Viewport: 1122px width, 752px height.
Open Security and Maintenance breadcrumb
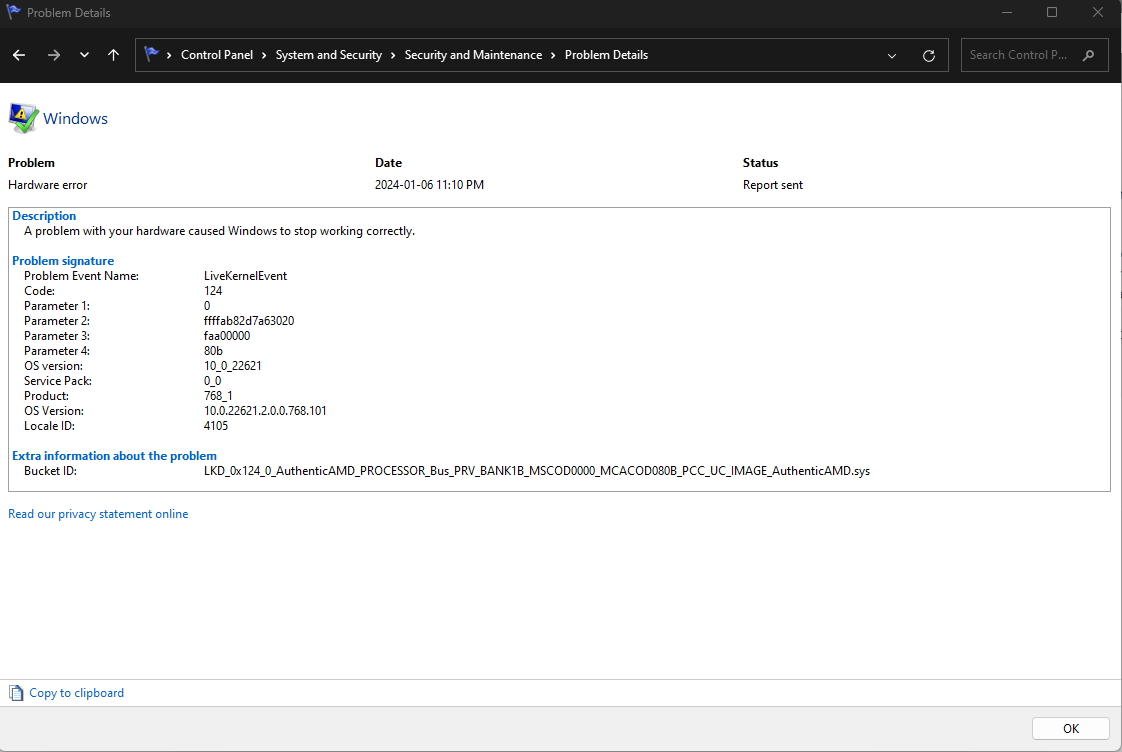pyautogui.click(x=473, y=55)
